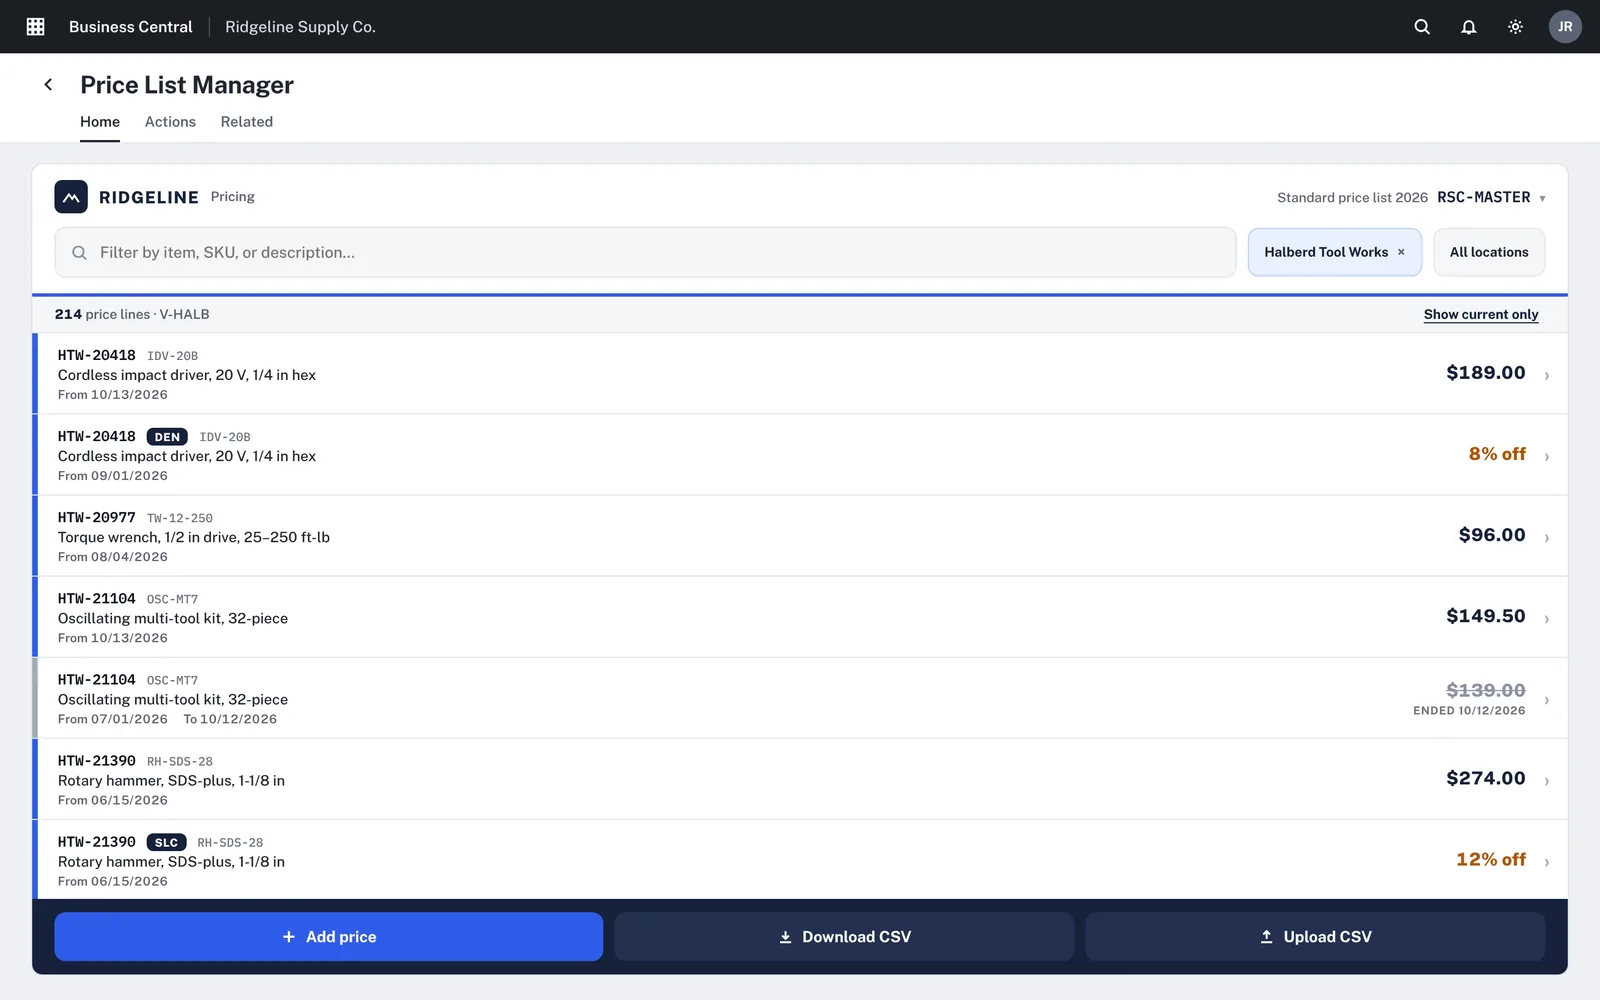This screenshot has height=1000, width=1600.
Task: Click the ENDED 10/12/2026 label
Action: pos(1469,711)
